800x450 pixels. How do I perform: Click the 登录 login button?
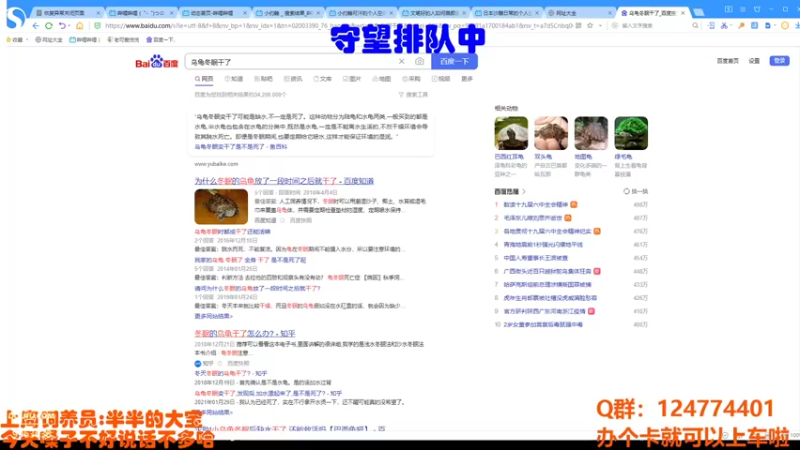779,61
